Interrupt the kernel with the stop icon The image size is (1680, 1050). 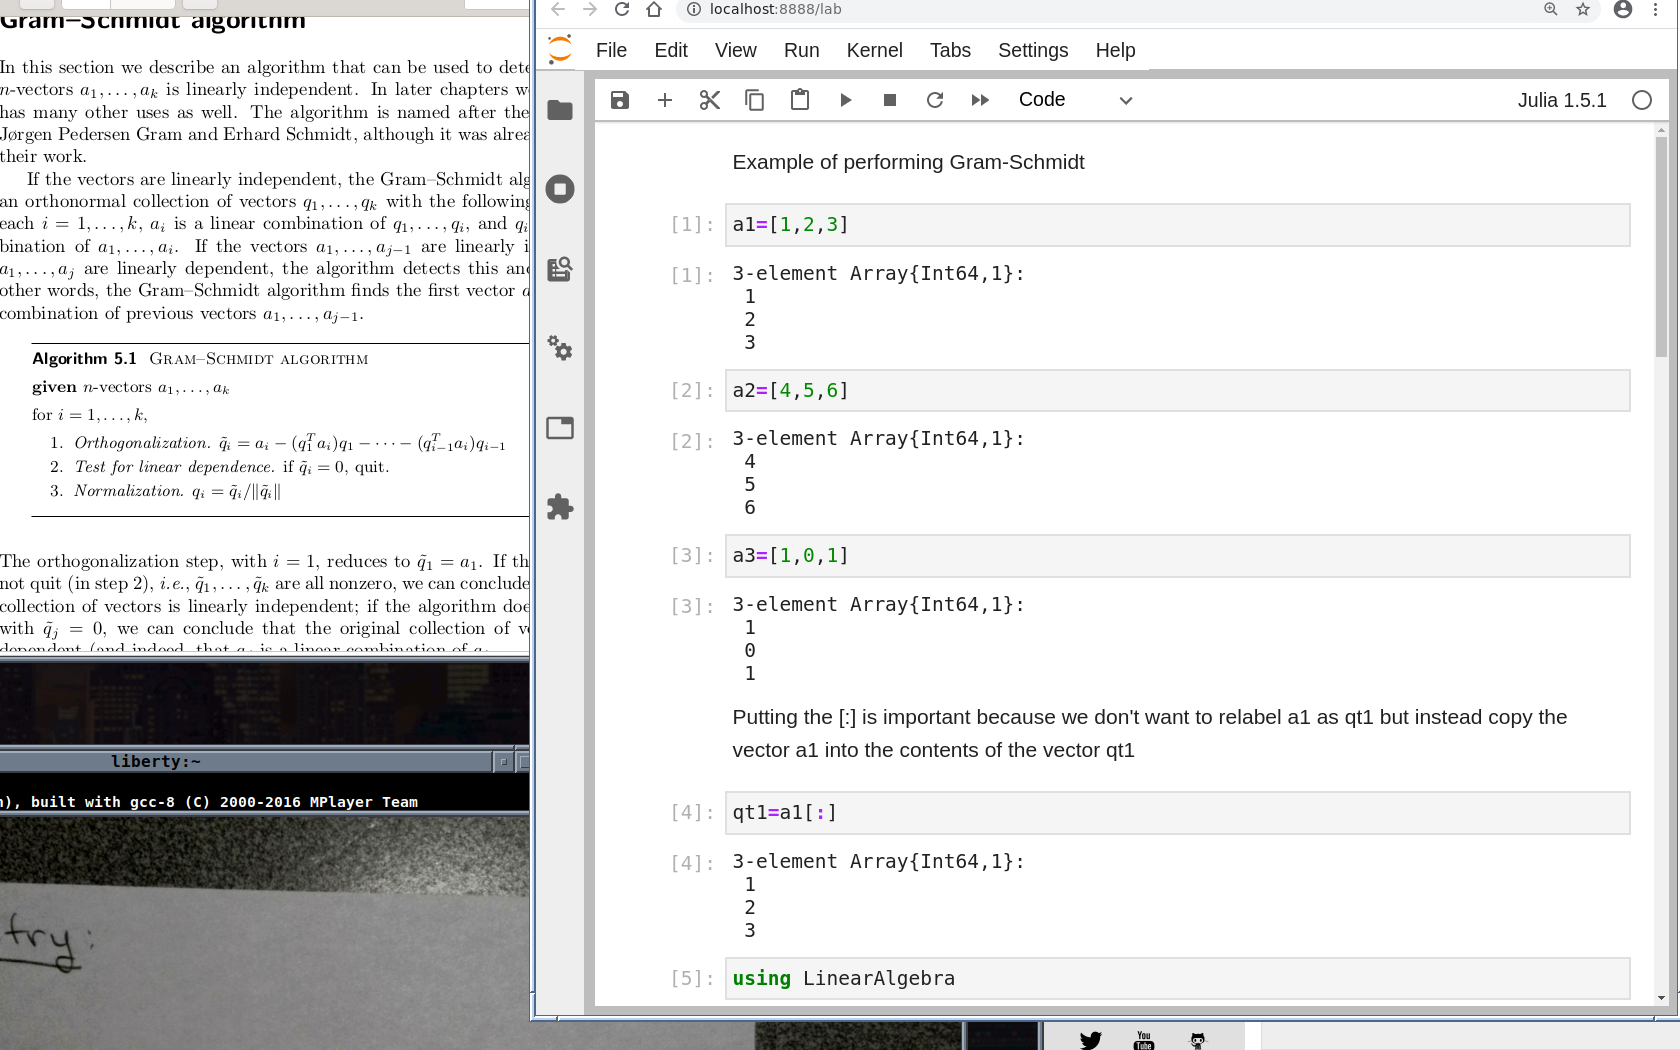890,100
